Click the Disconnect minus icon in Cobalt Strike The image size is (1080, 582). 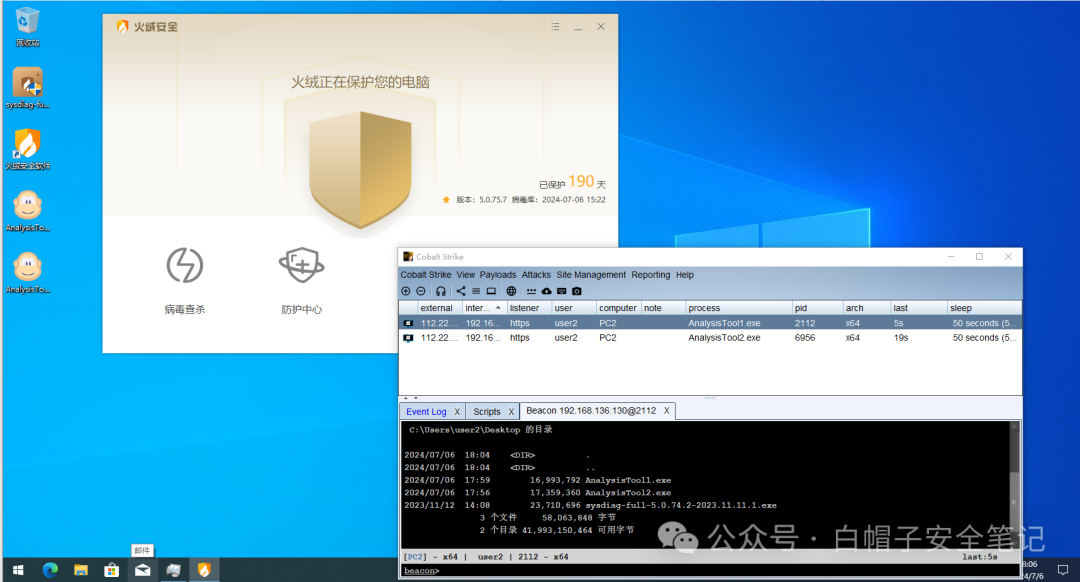pyautogui.click(x=421, y=291)
